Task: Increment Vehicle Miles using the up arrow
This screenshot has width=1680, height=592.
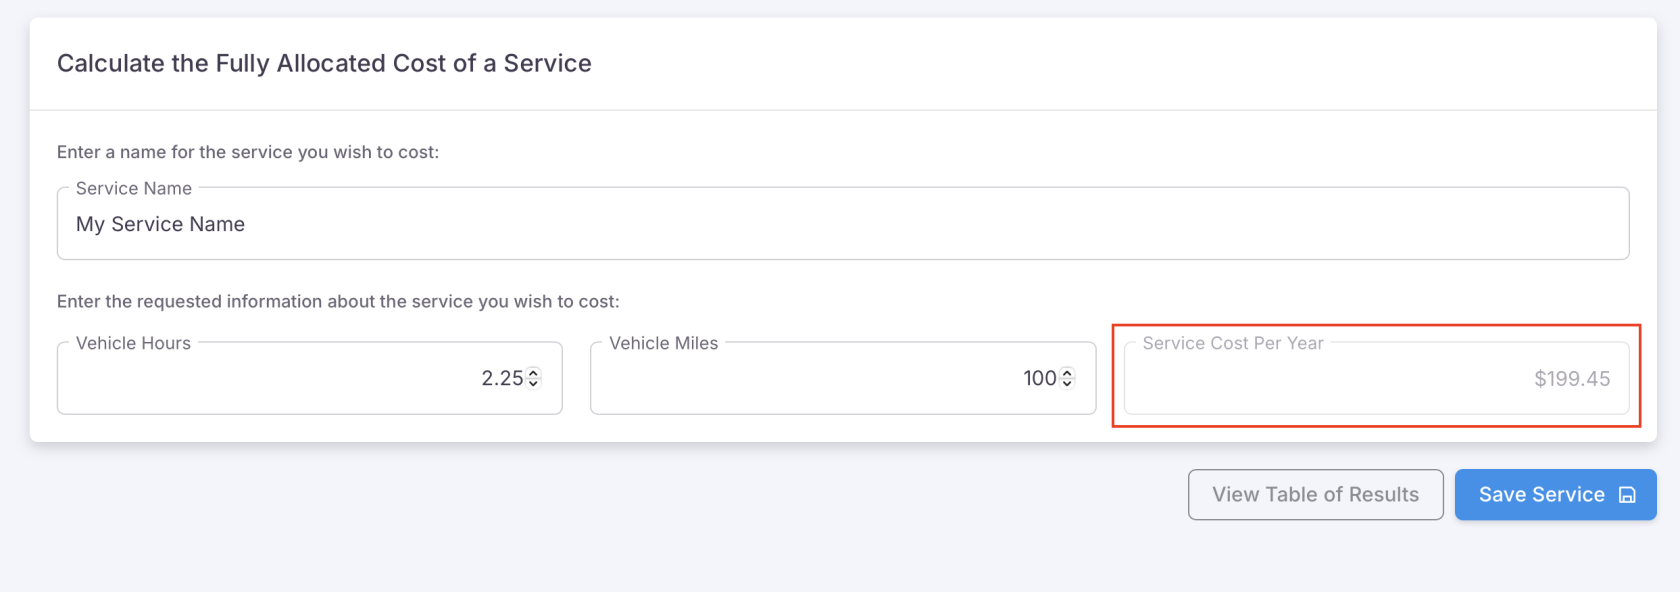Action: tap(1067, 373)
